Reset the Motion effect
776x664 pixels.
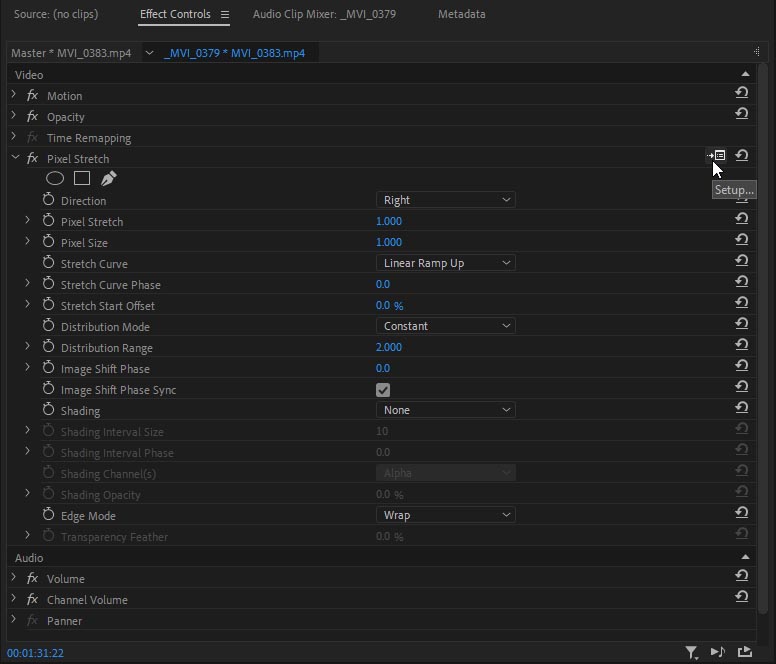click(741, 92)
